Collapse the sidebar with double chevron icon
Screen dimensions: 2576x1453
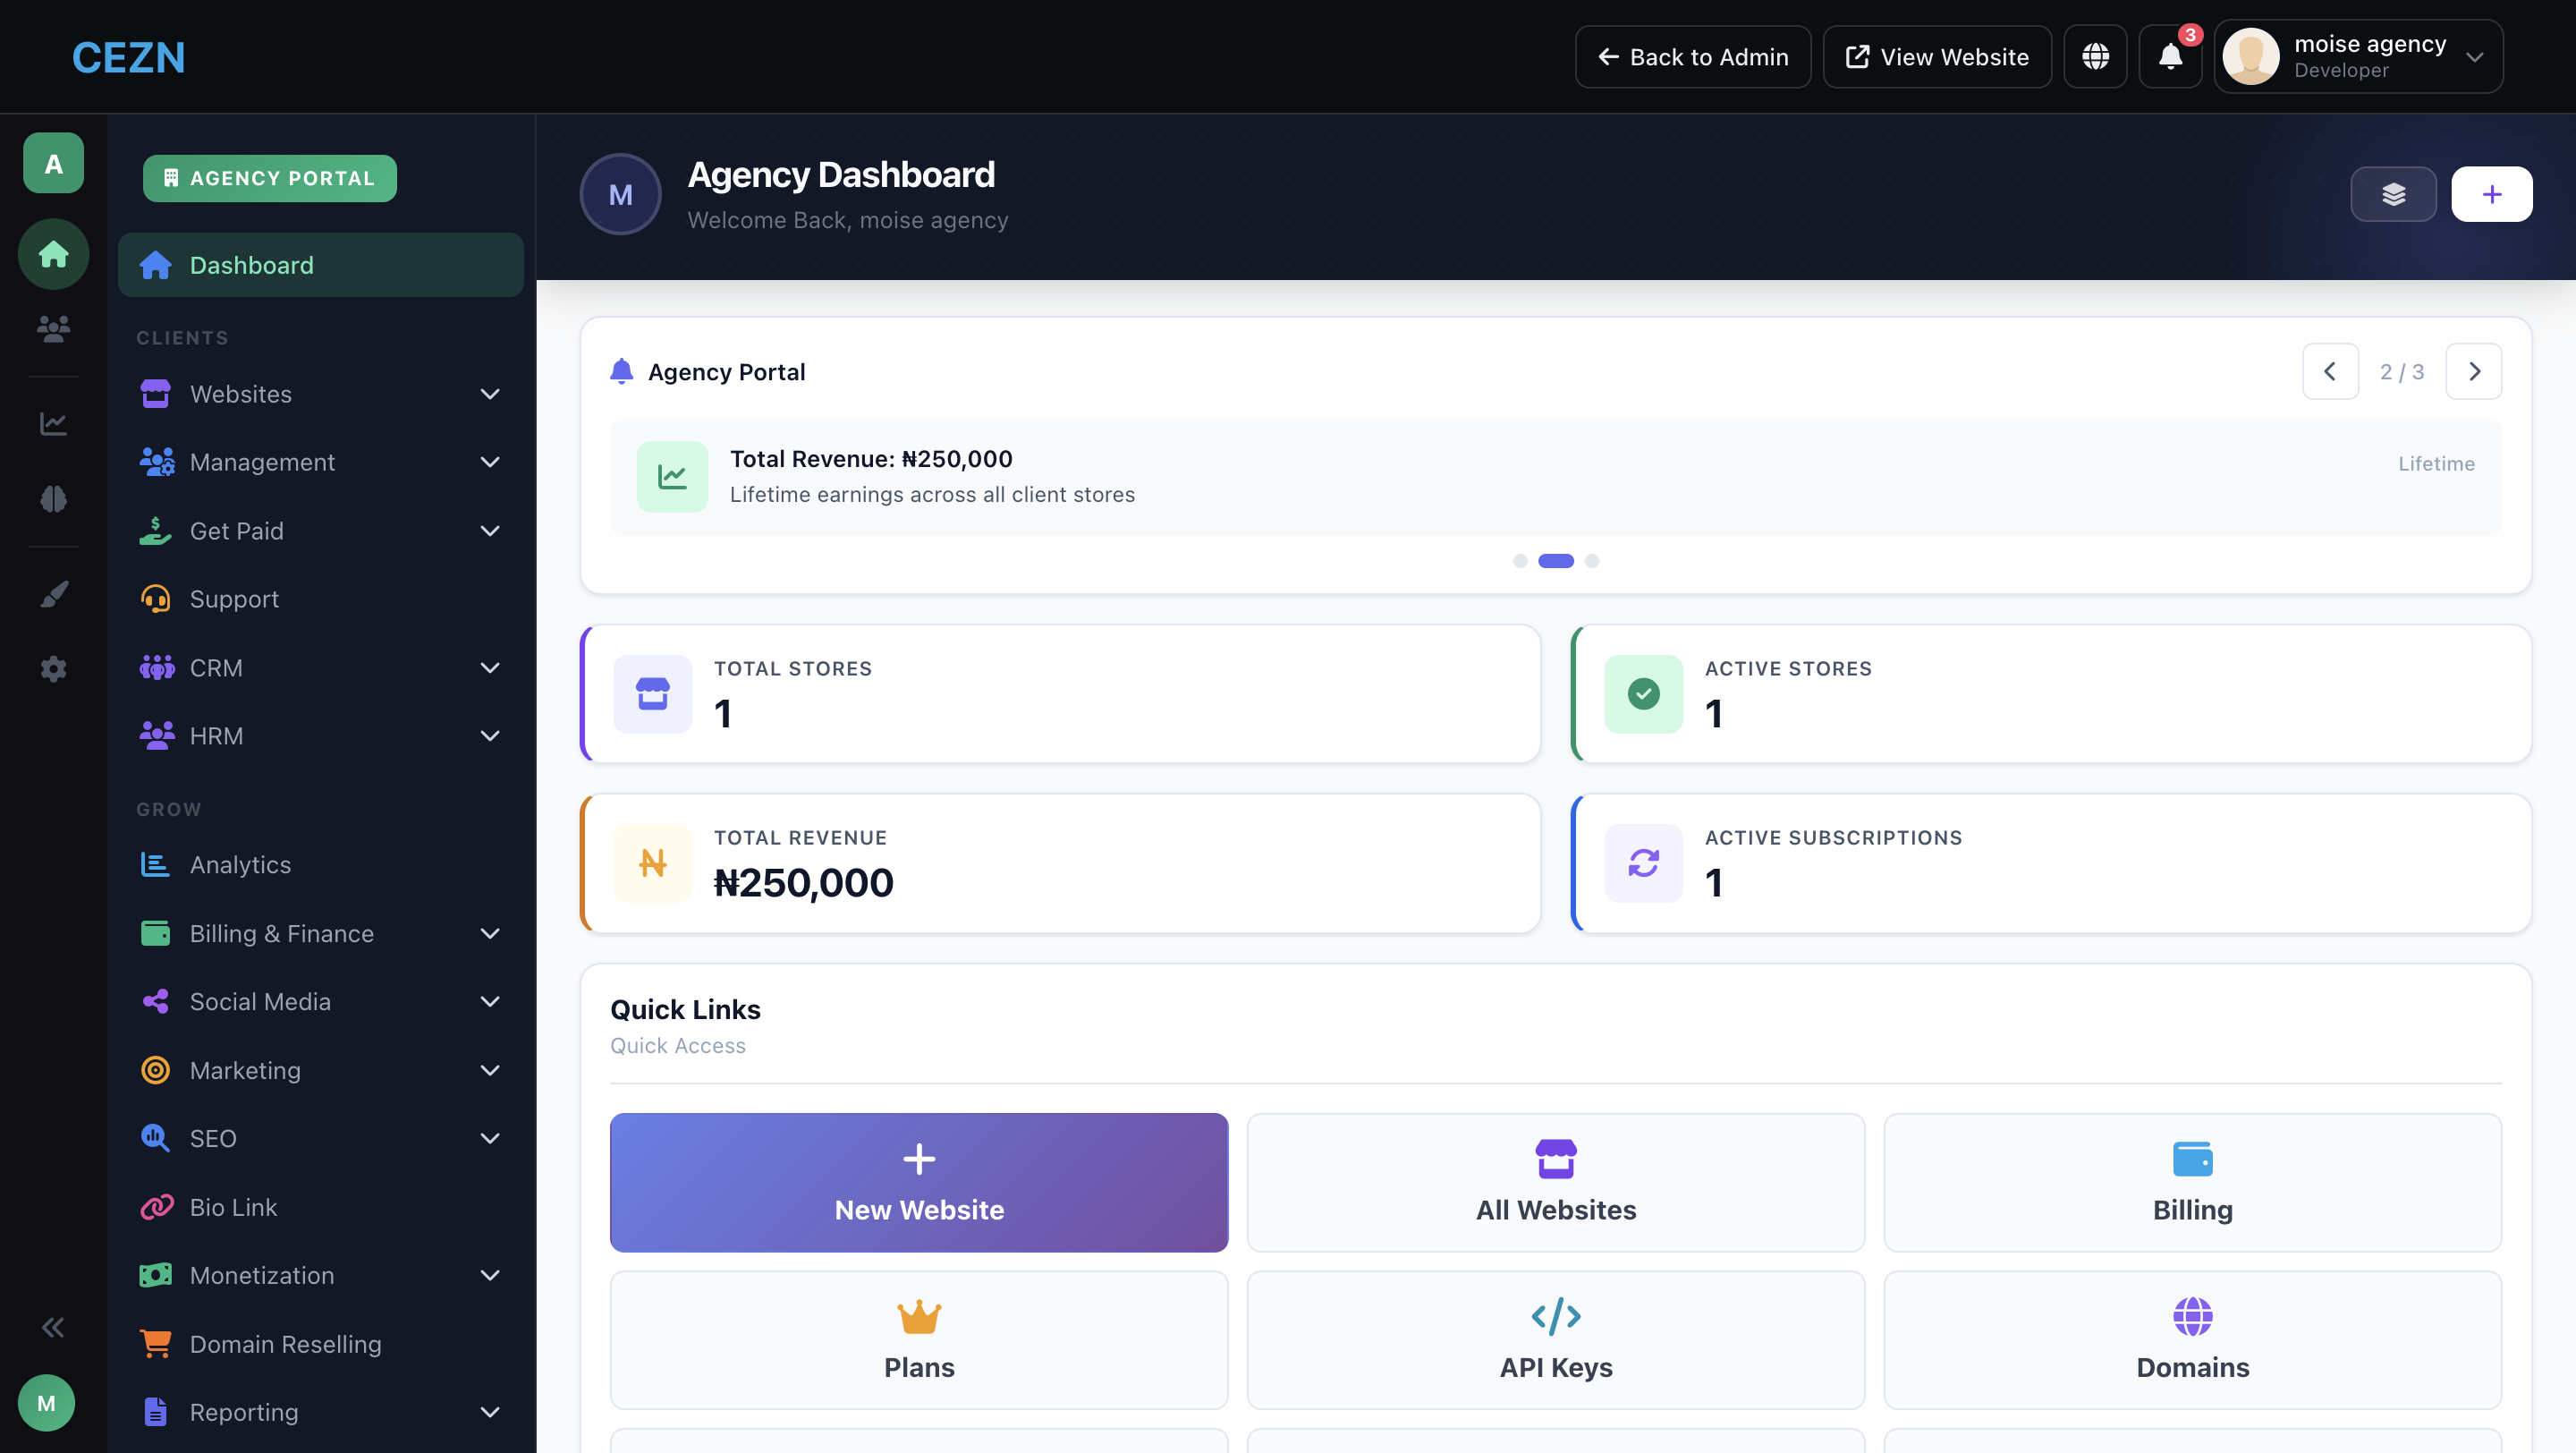[x=53, y=1327]
